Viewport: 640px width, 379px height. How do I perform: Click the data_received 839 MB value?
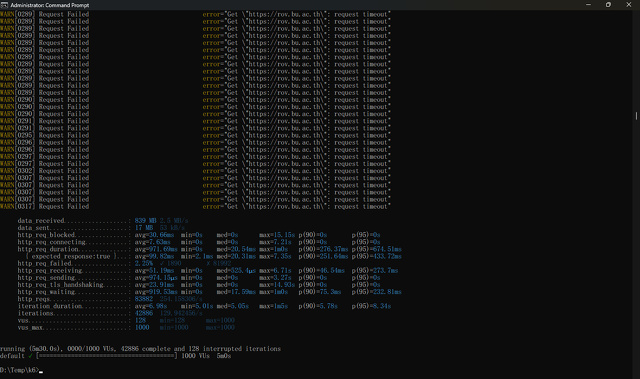(x=145, y=221)
